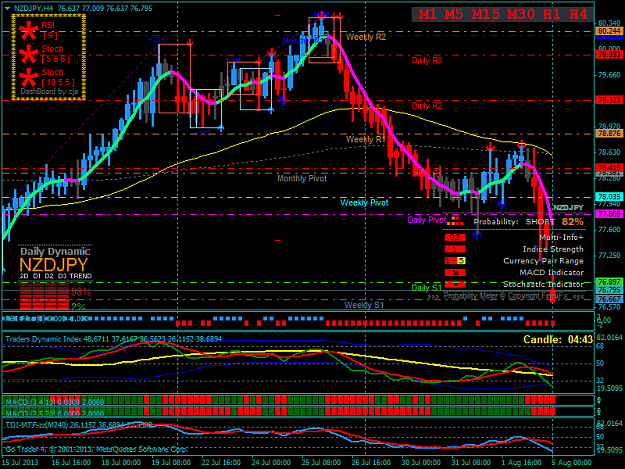Click the Weekly R1 level label

pyautogui.click(x=365, y=139)
